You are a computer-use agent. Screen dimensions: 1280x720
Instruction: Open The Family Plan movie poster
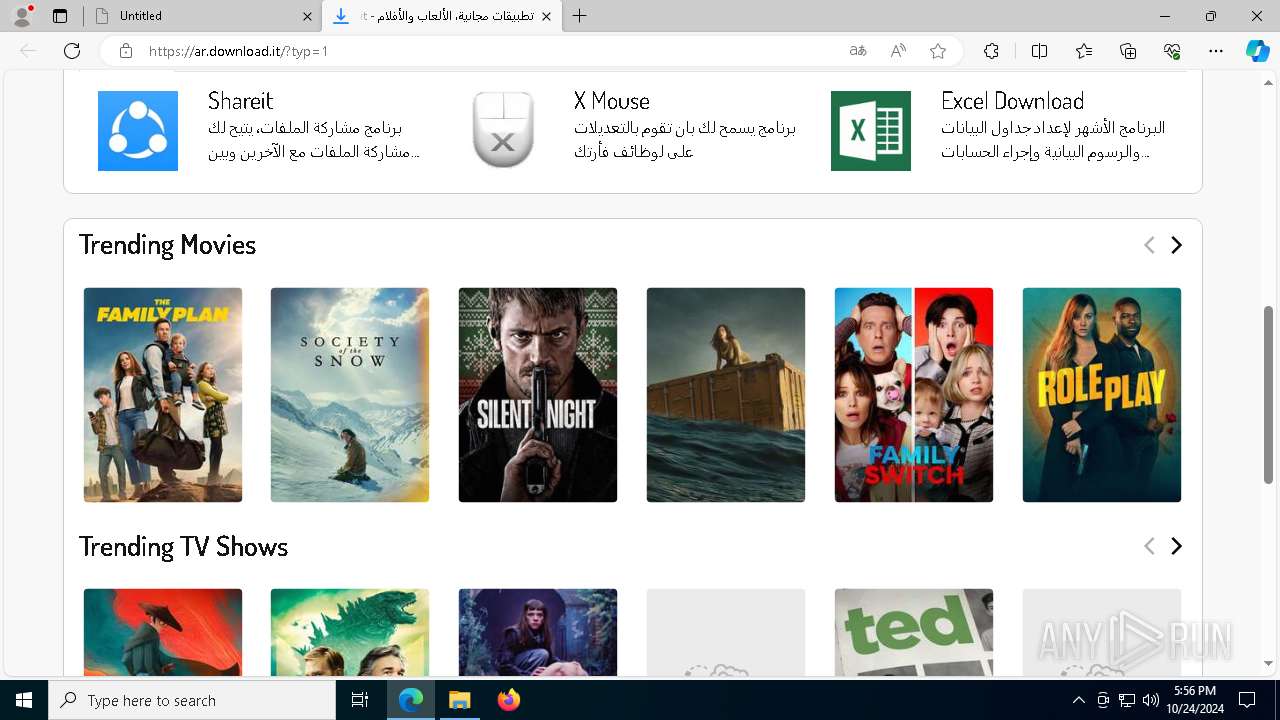click(x=163, y=395)
